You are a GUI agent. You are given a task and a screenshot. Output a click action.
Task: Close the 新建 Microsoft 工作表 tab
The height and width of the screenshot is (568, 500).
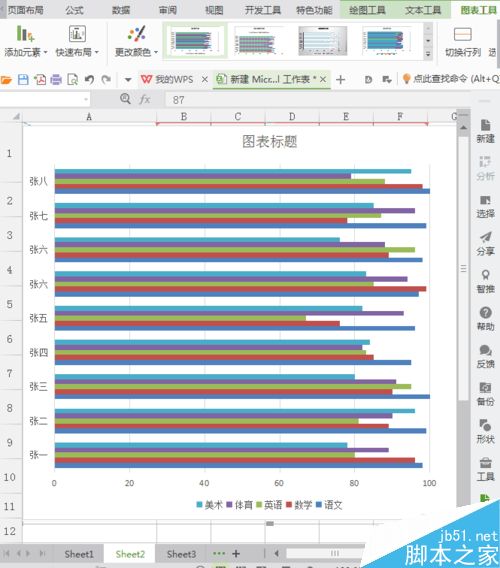(323, 79)
